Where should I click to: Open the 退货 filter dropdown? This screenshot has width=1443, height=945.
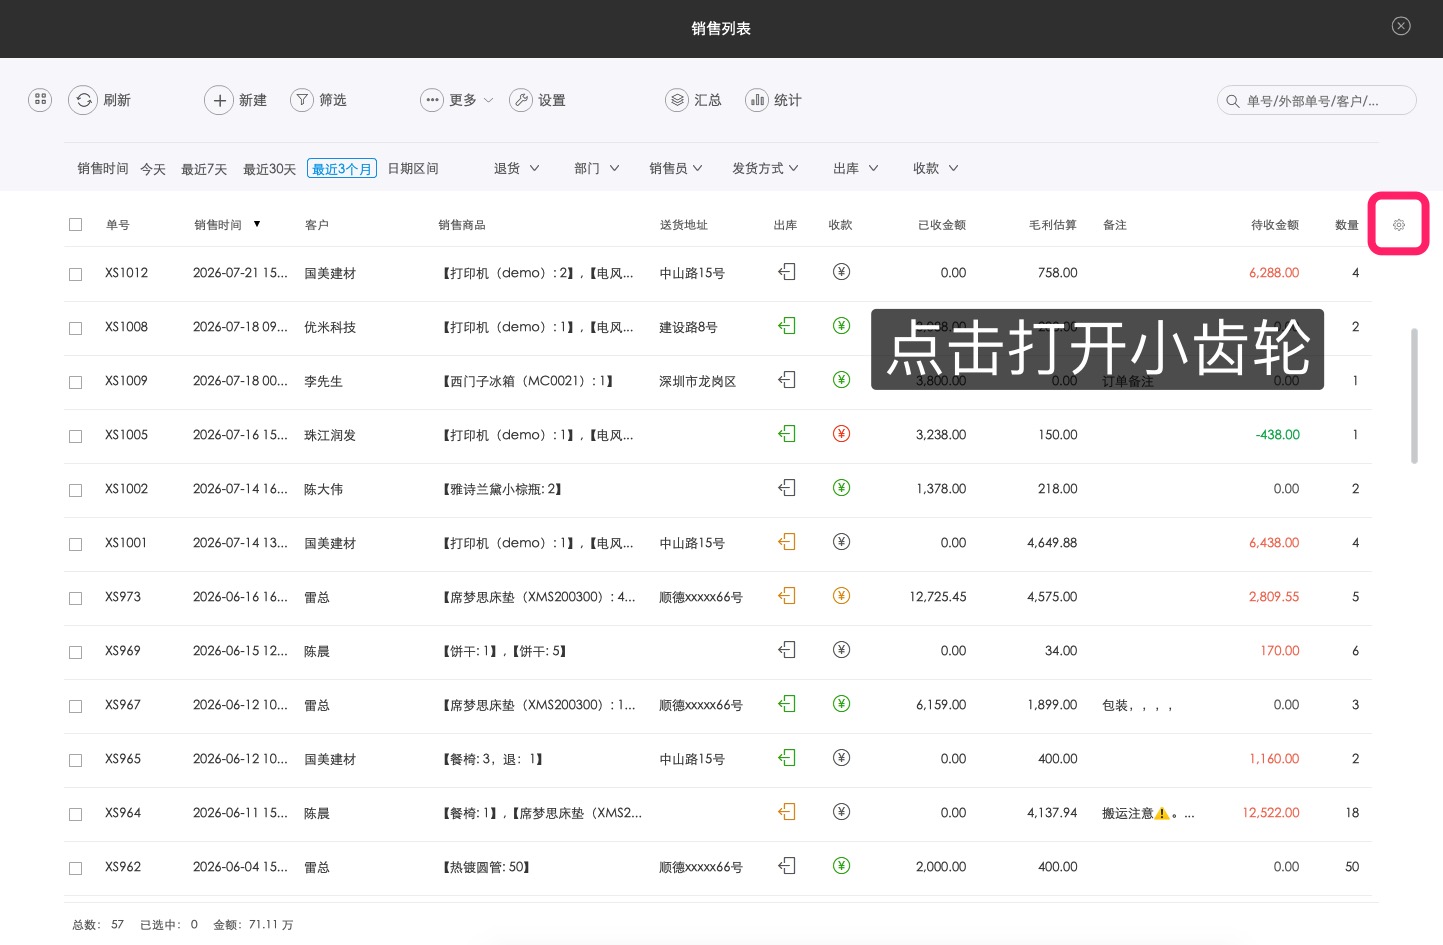(516, 168)
